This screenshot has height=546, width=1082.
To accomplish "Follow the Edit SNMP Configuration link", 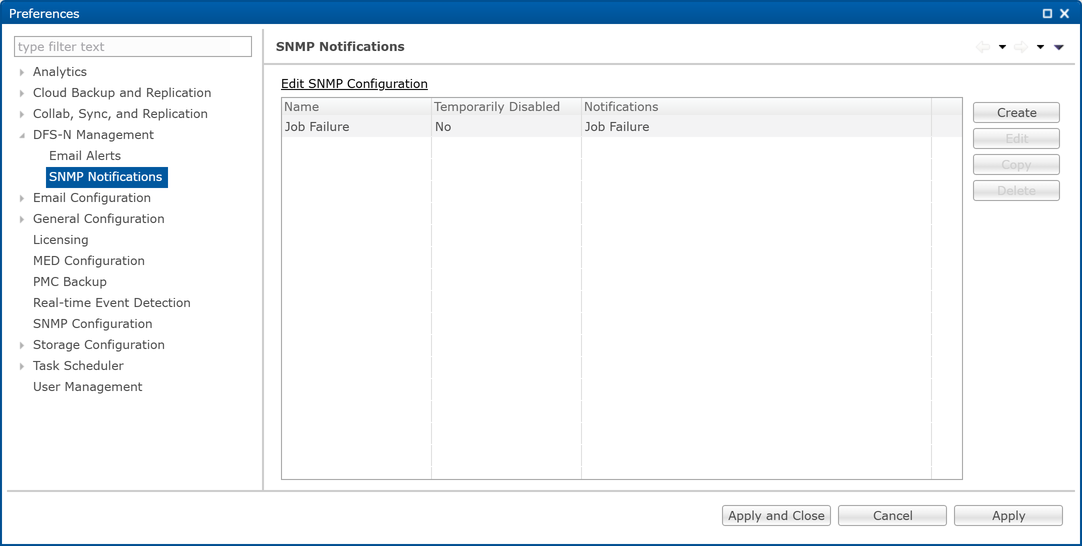I will click(x=355, y=84).
